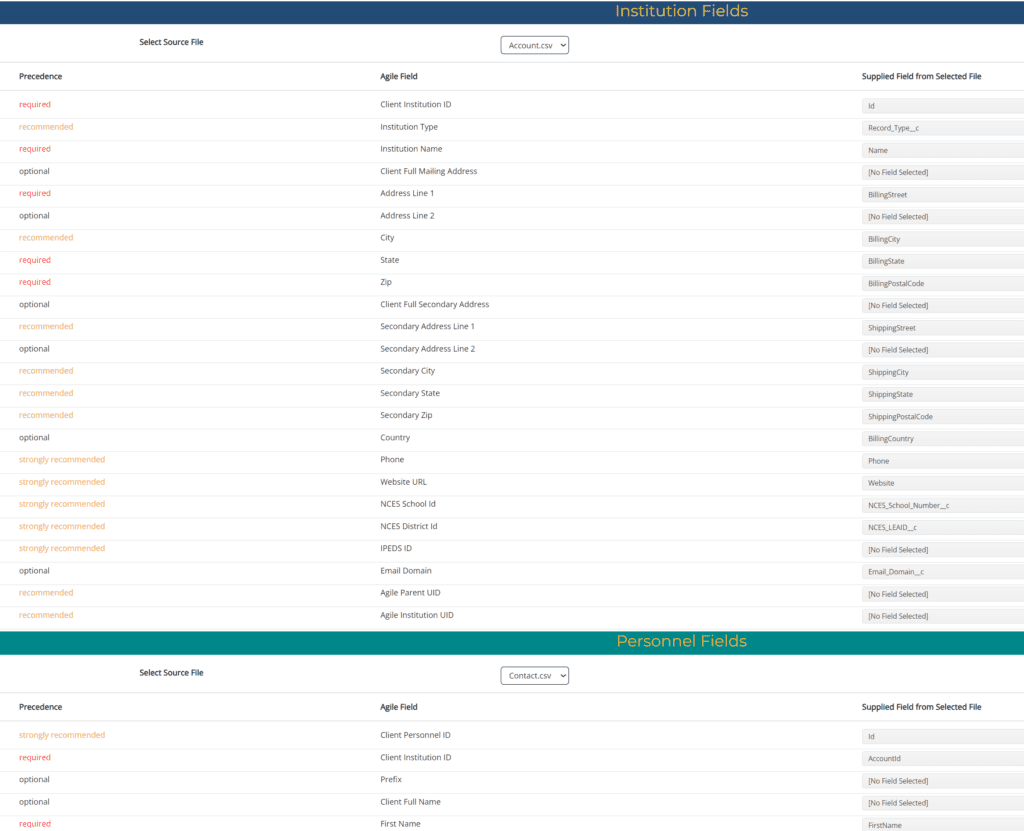This screenshot has height=831, width=1024.
Task: Open the City field showing BillingCity
Action: click(942, 239)
